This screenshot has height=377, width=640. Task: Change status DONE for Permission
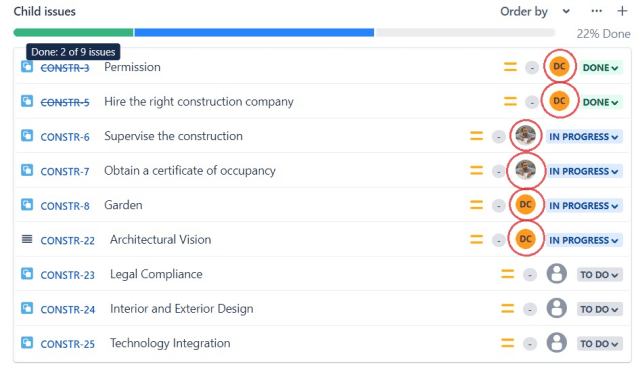(x=600, y=67)
